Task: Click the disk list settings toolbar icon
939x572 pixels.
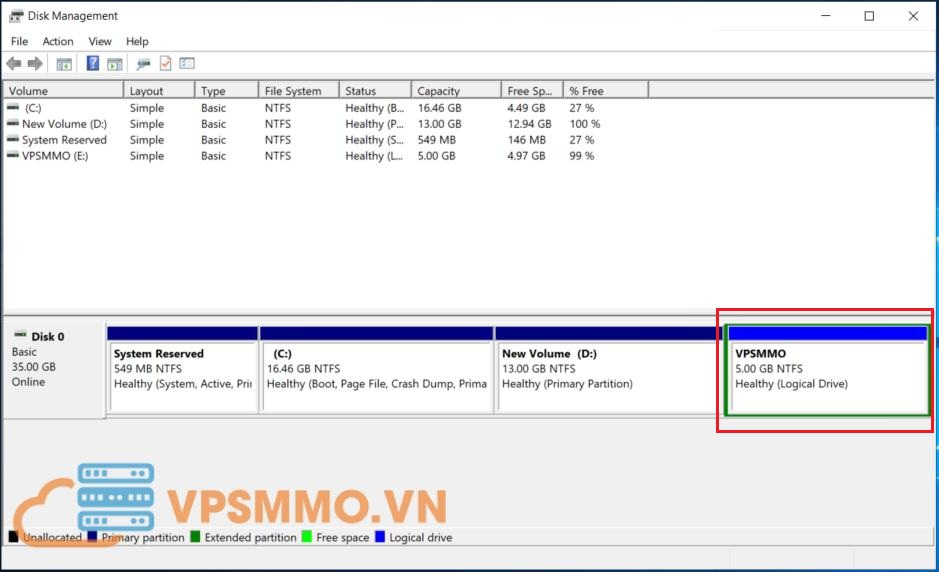Action: point(187,64)
